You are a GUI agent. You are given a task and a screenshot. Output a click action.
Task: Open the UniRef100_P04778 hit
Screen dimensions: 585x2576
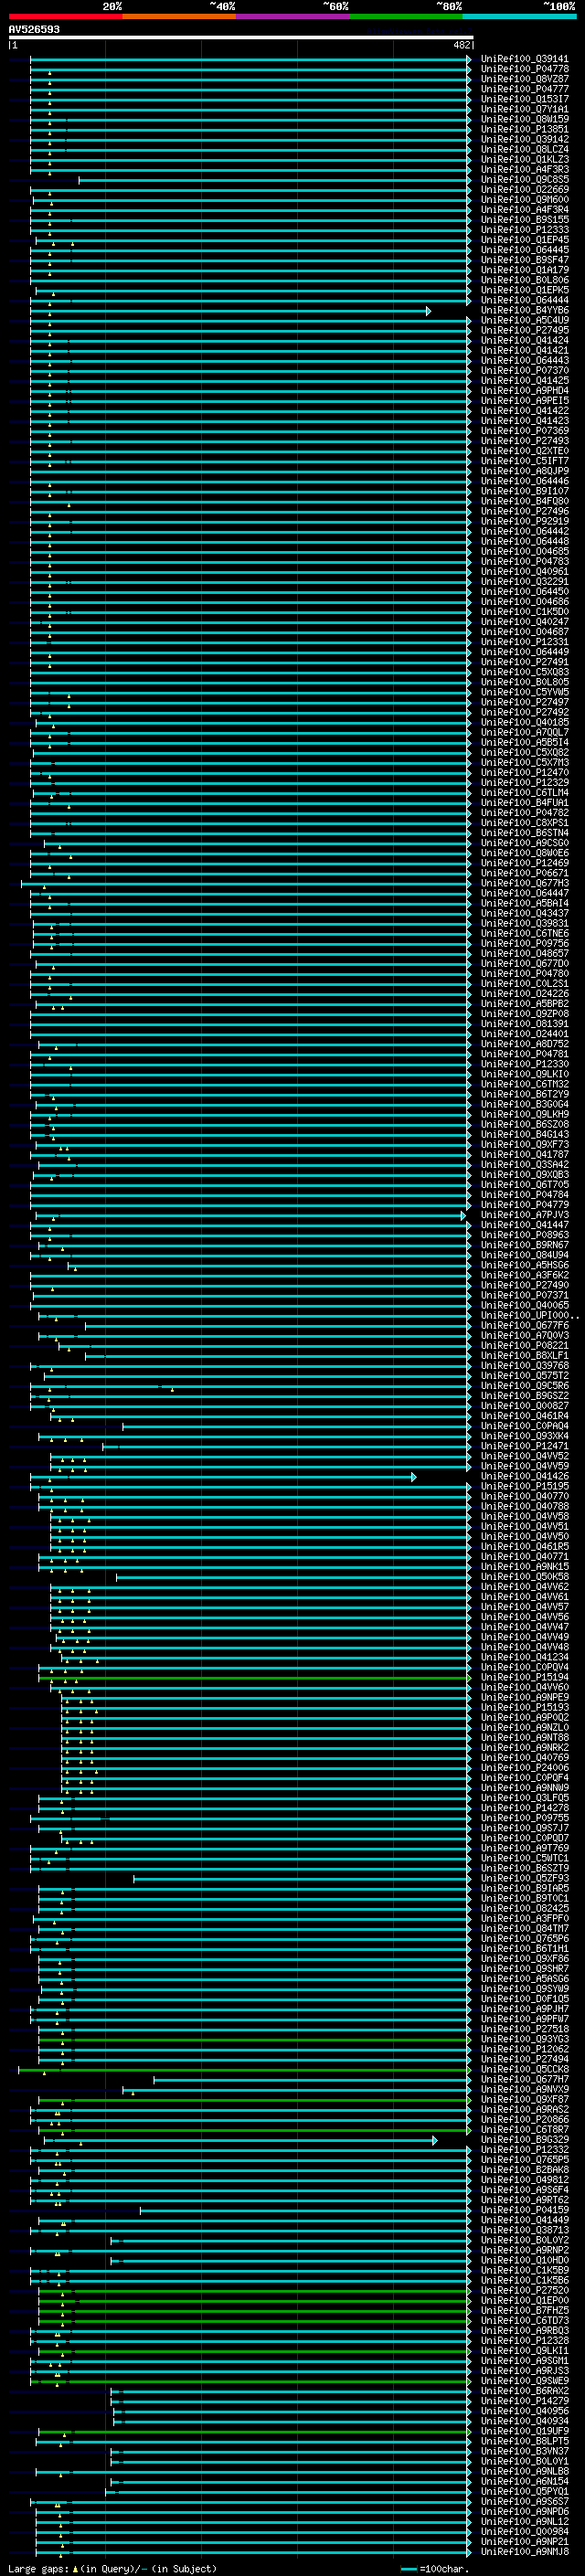(x=525, y=69)
